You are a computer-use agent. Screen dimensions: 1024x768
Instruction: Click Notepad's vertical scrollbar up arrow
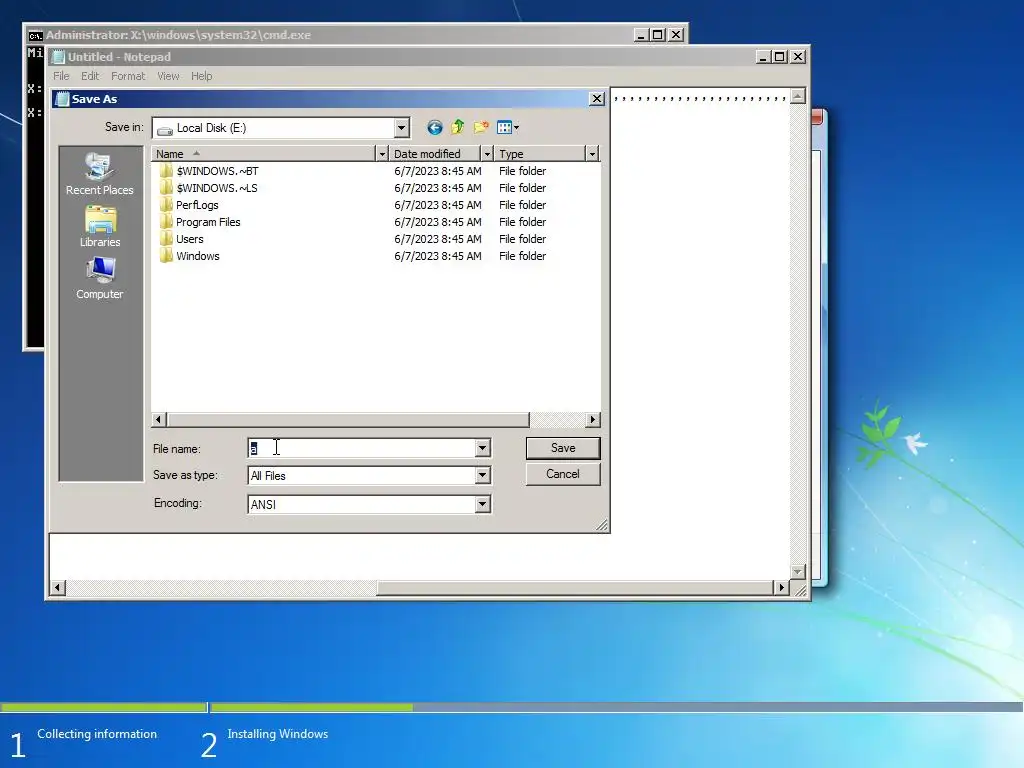797,97
